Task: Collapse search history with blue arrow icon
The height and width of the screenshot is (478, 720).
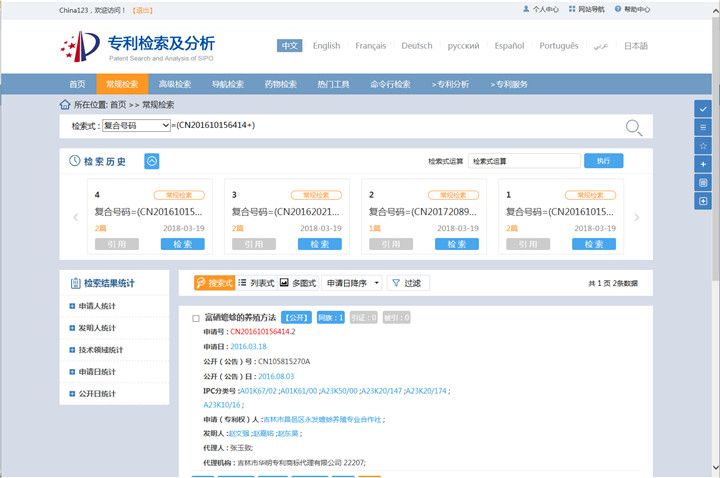Action: (x=152, y=161)
